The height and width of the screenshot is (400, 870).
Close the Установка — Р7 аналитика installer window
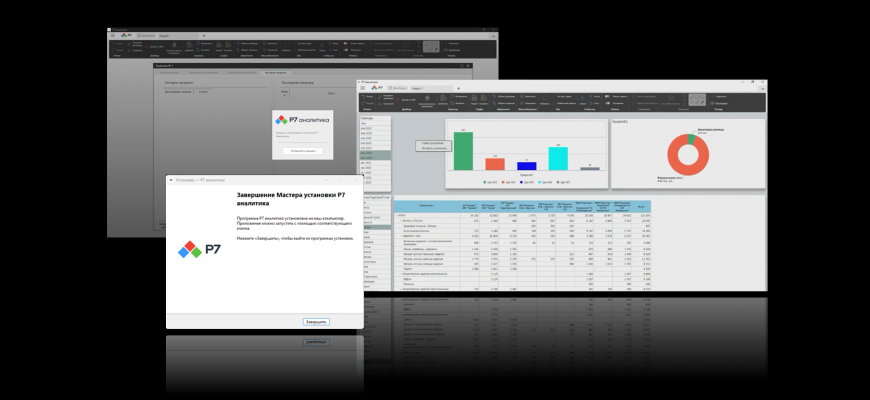pos(356,180)
